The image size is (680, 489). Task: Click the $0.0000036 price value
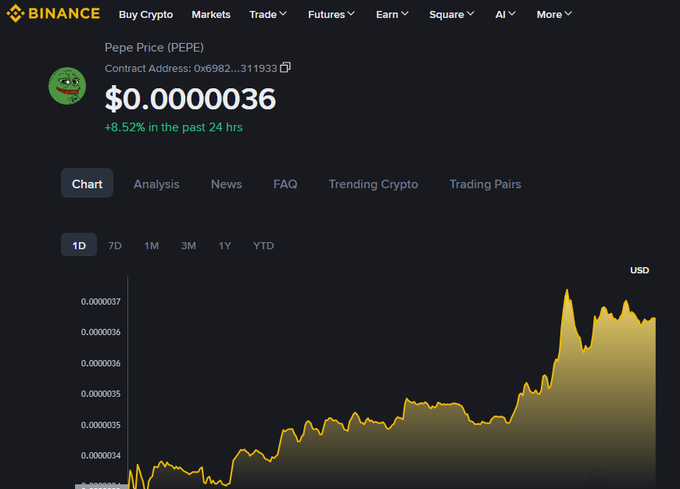(190, 99)
